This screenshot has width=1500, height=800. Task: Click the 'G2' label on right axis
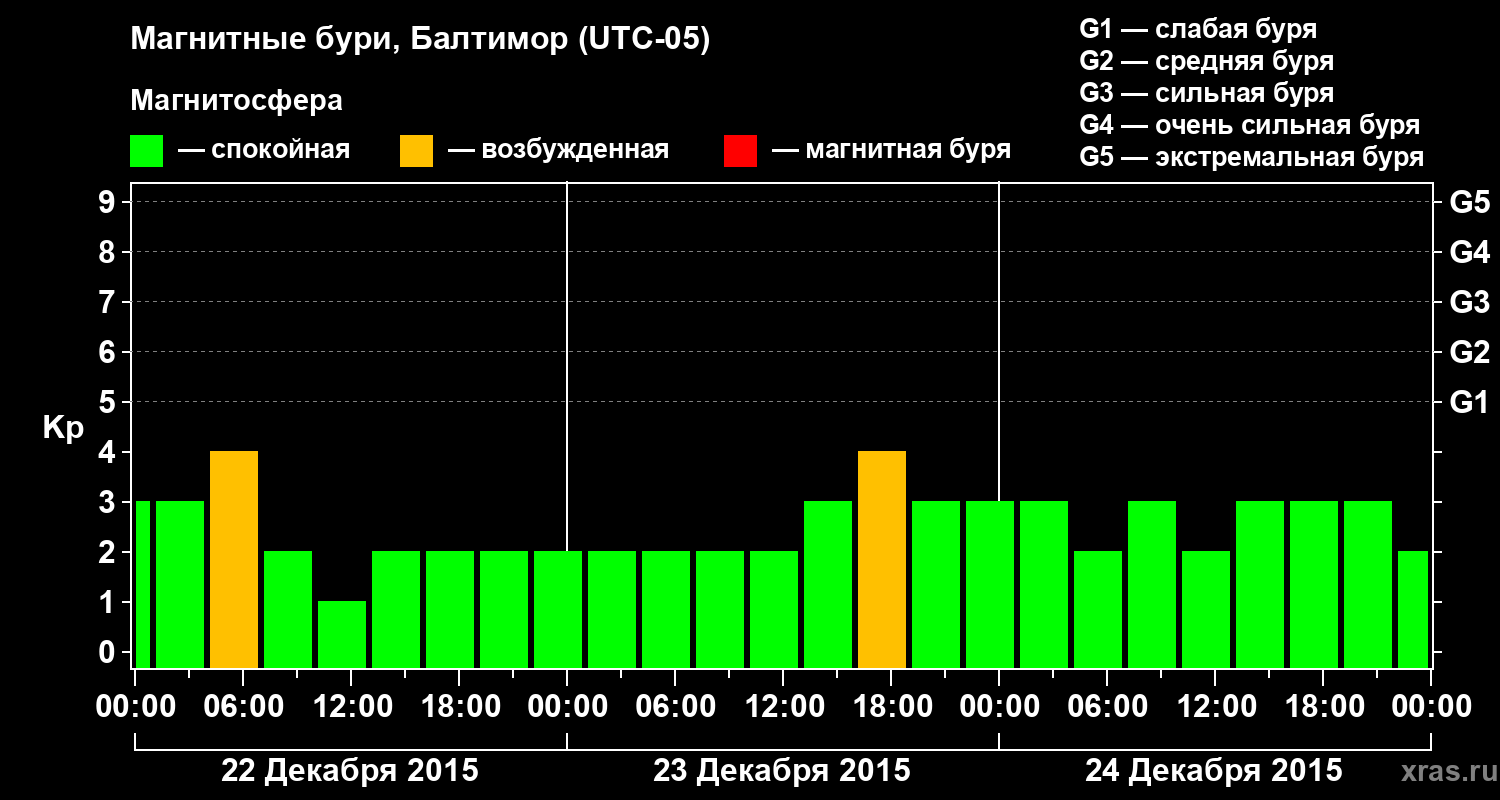click(1469, 352)
